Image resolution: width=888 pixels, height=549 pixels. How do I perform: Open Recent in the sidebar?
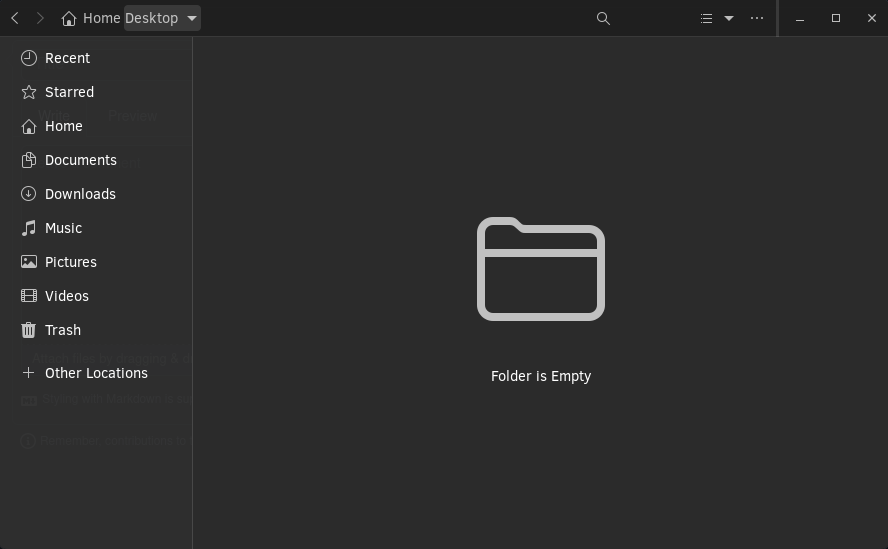(x=96, y=58)
